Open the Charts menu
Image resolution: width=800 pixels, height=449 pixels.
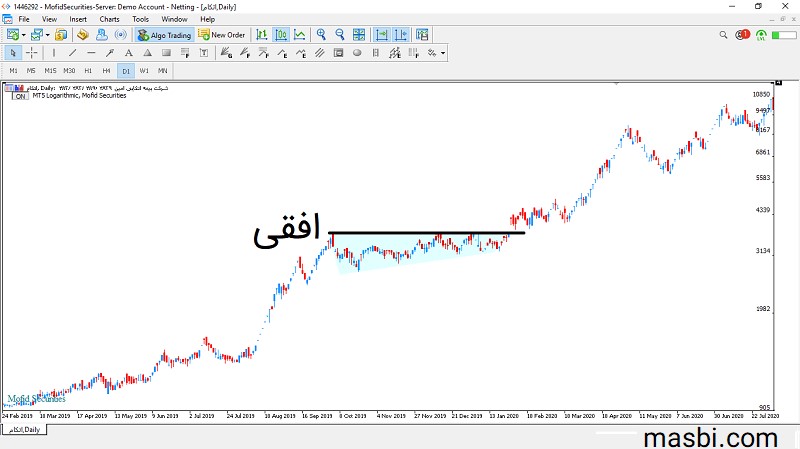(109, 19)
